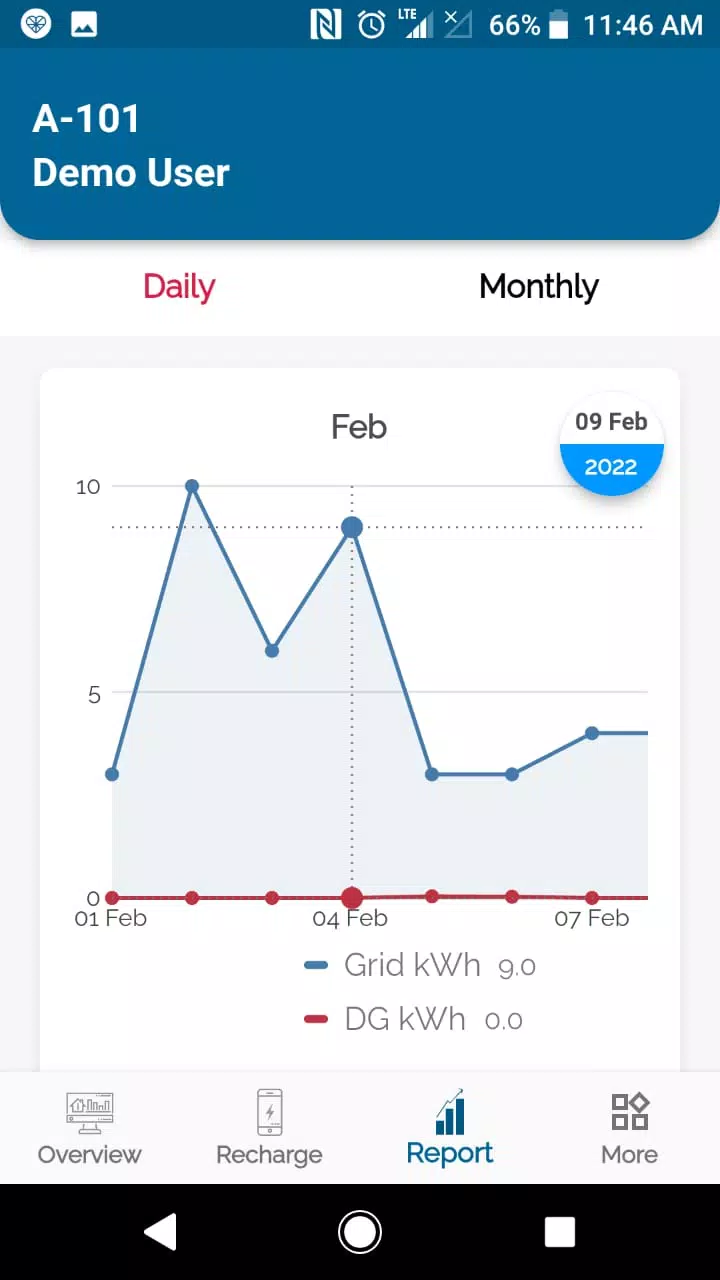This screenshot has height=1280, width=720.
Task: Select the peak data point at 10
Action: 192,487
